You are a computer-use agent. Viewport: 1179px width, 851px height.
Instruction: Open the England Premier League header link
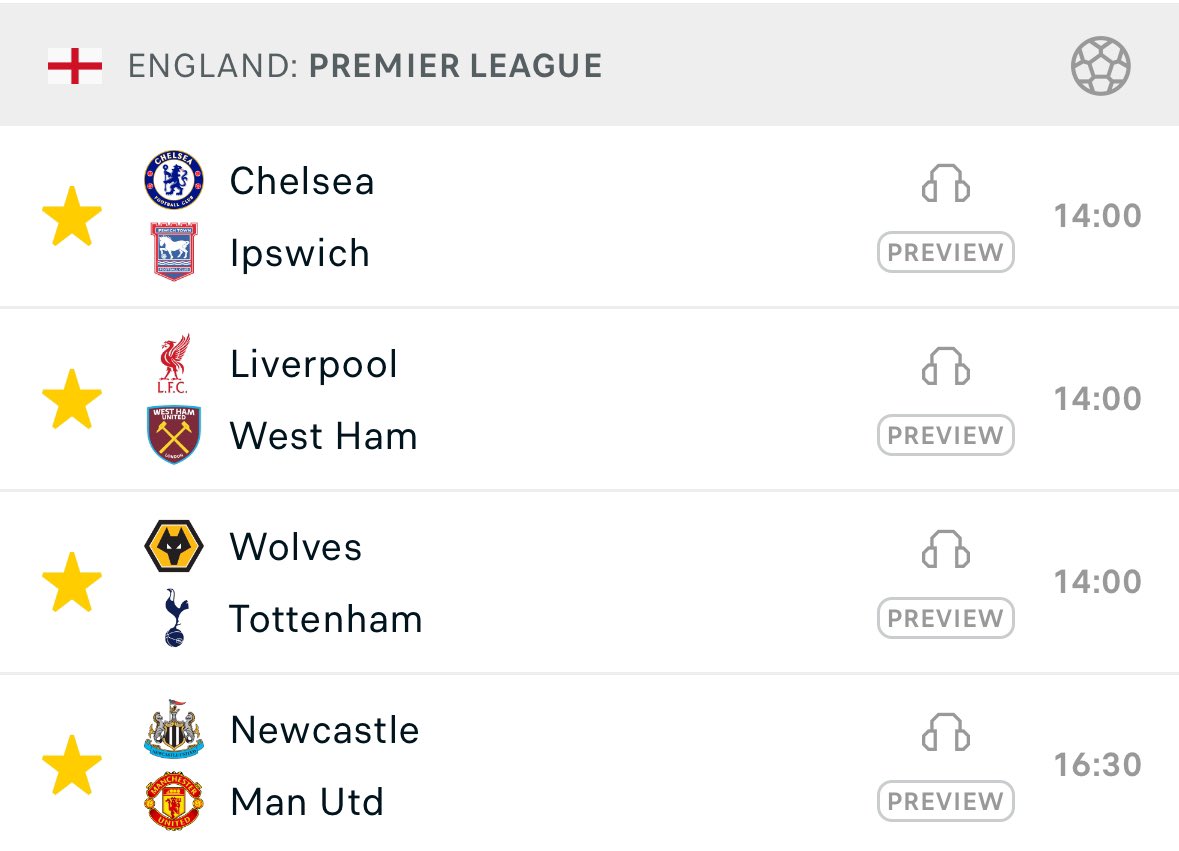point(365,66)
